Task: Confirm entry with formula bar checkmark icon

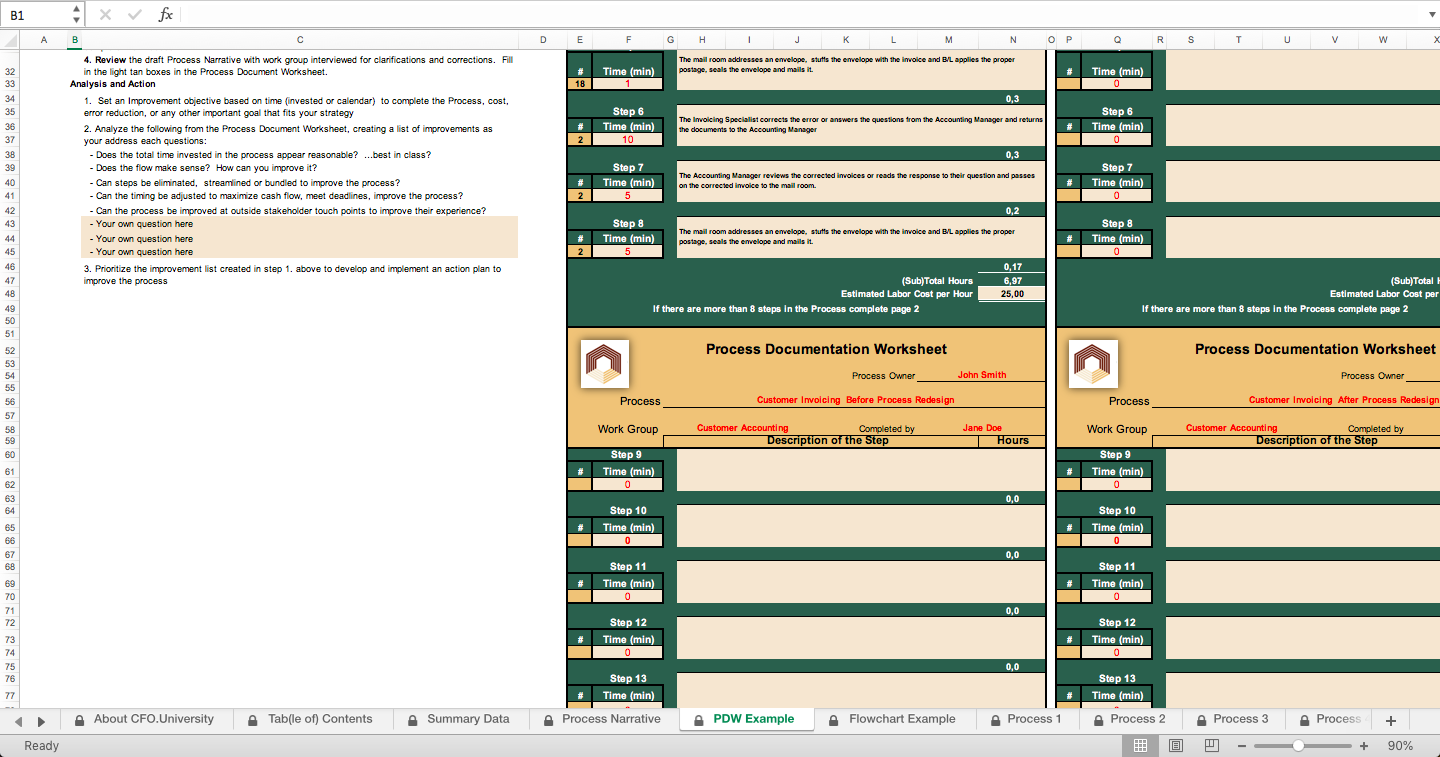Action: (x=135, y=15)
